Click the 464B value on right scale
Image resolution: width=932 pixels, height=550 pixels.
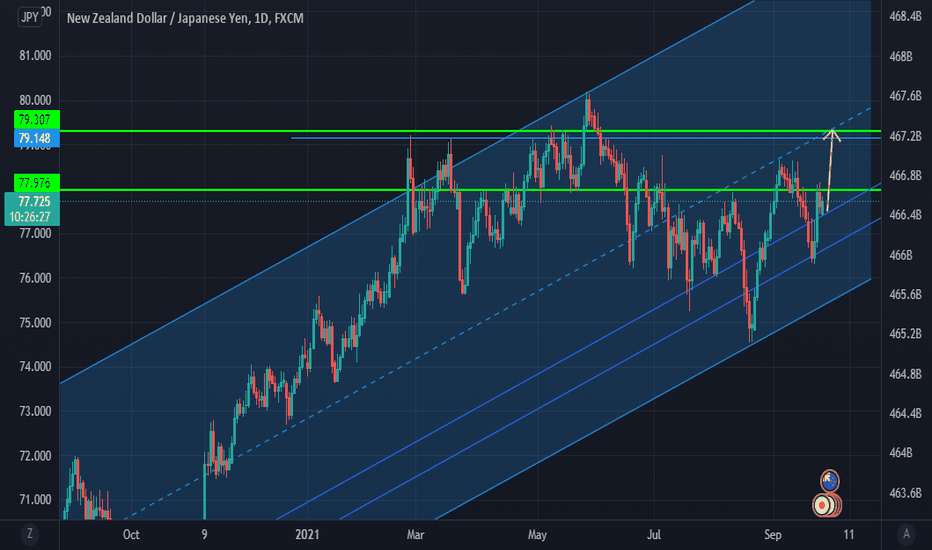tap(900, 453)
